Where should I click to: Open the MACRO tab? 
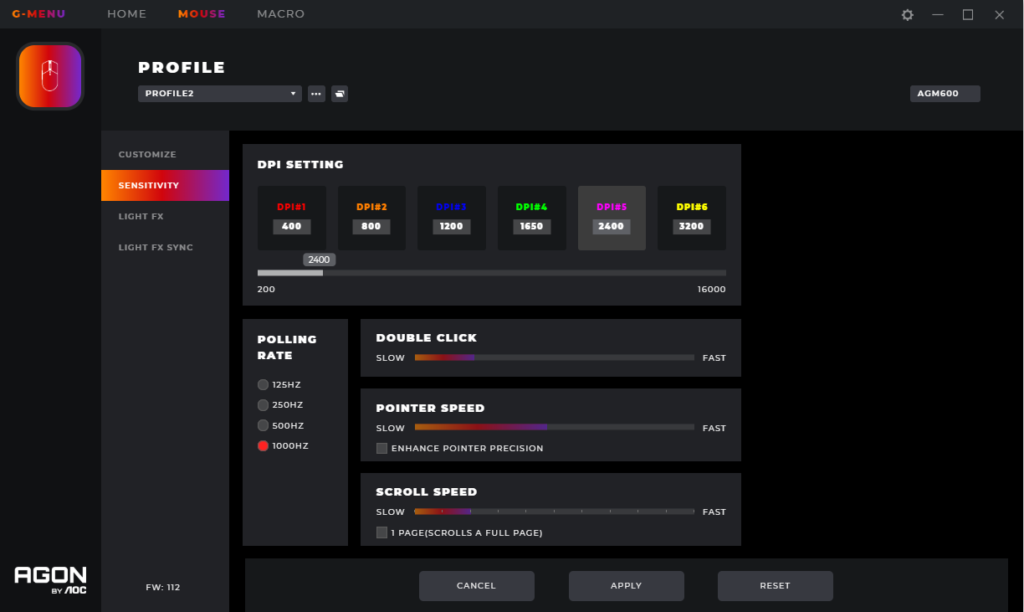pos(280,14)
